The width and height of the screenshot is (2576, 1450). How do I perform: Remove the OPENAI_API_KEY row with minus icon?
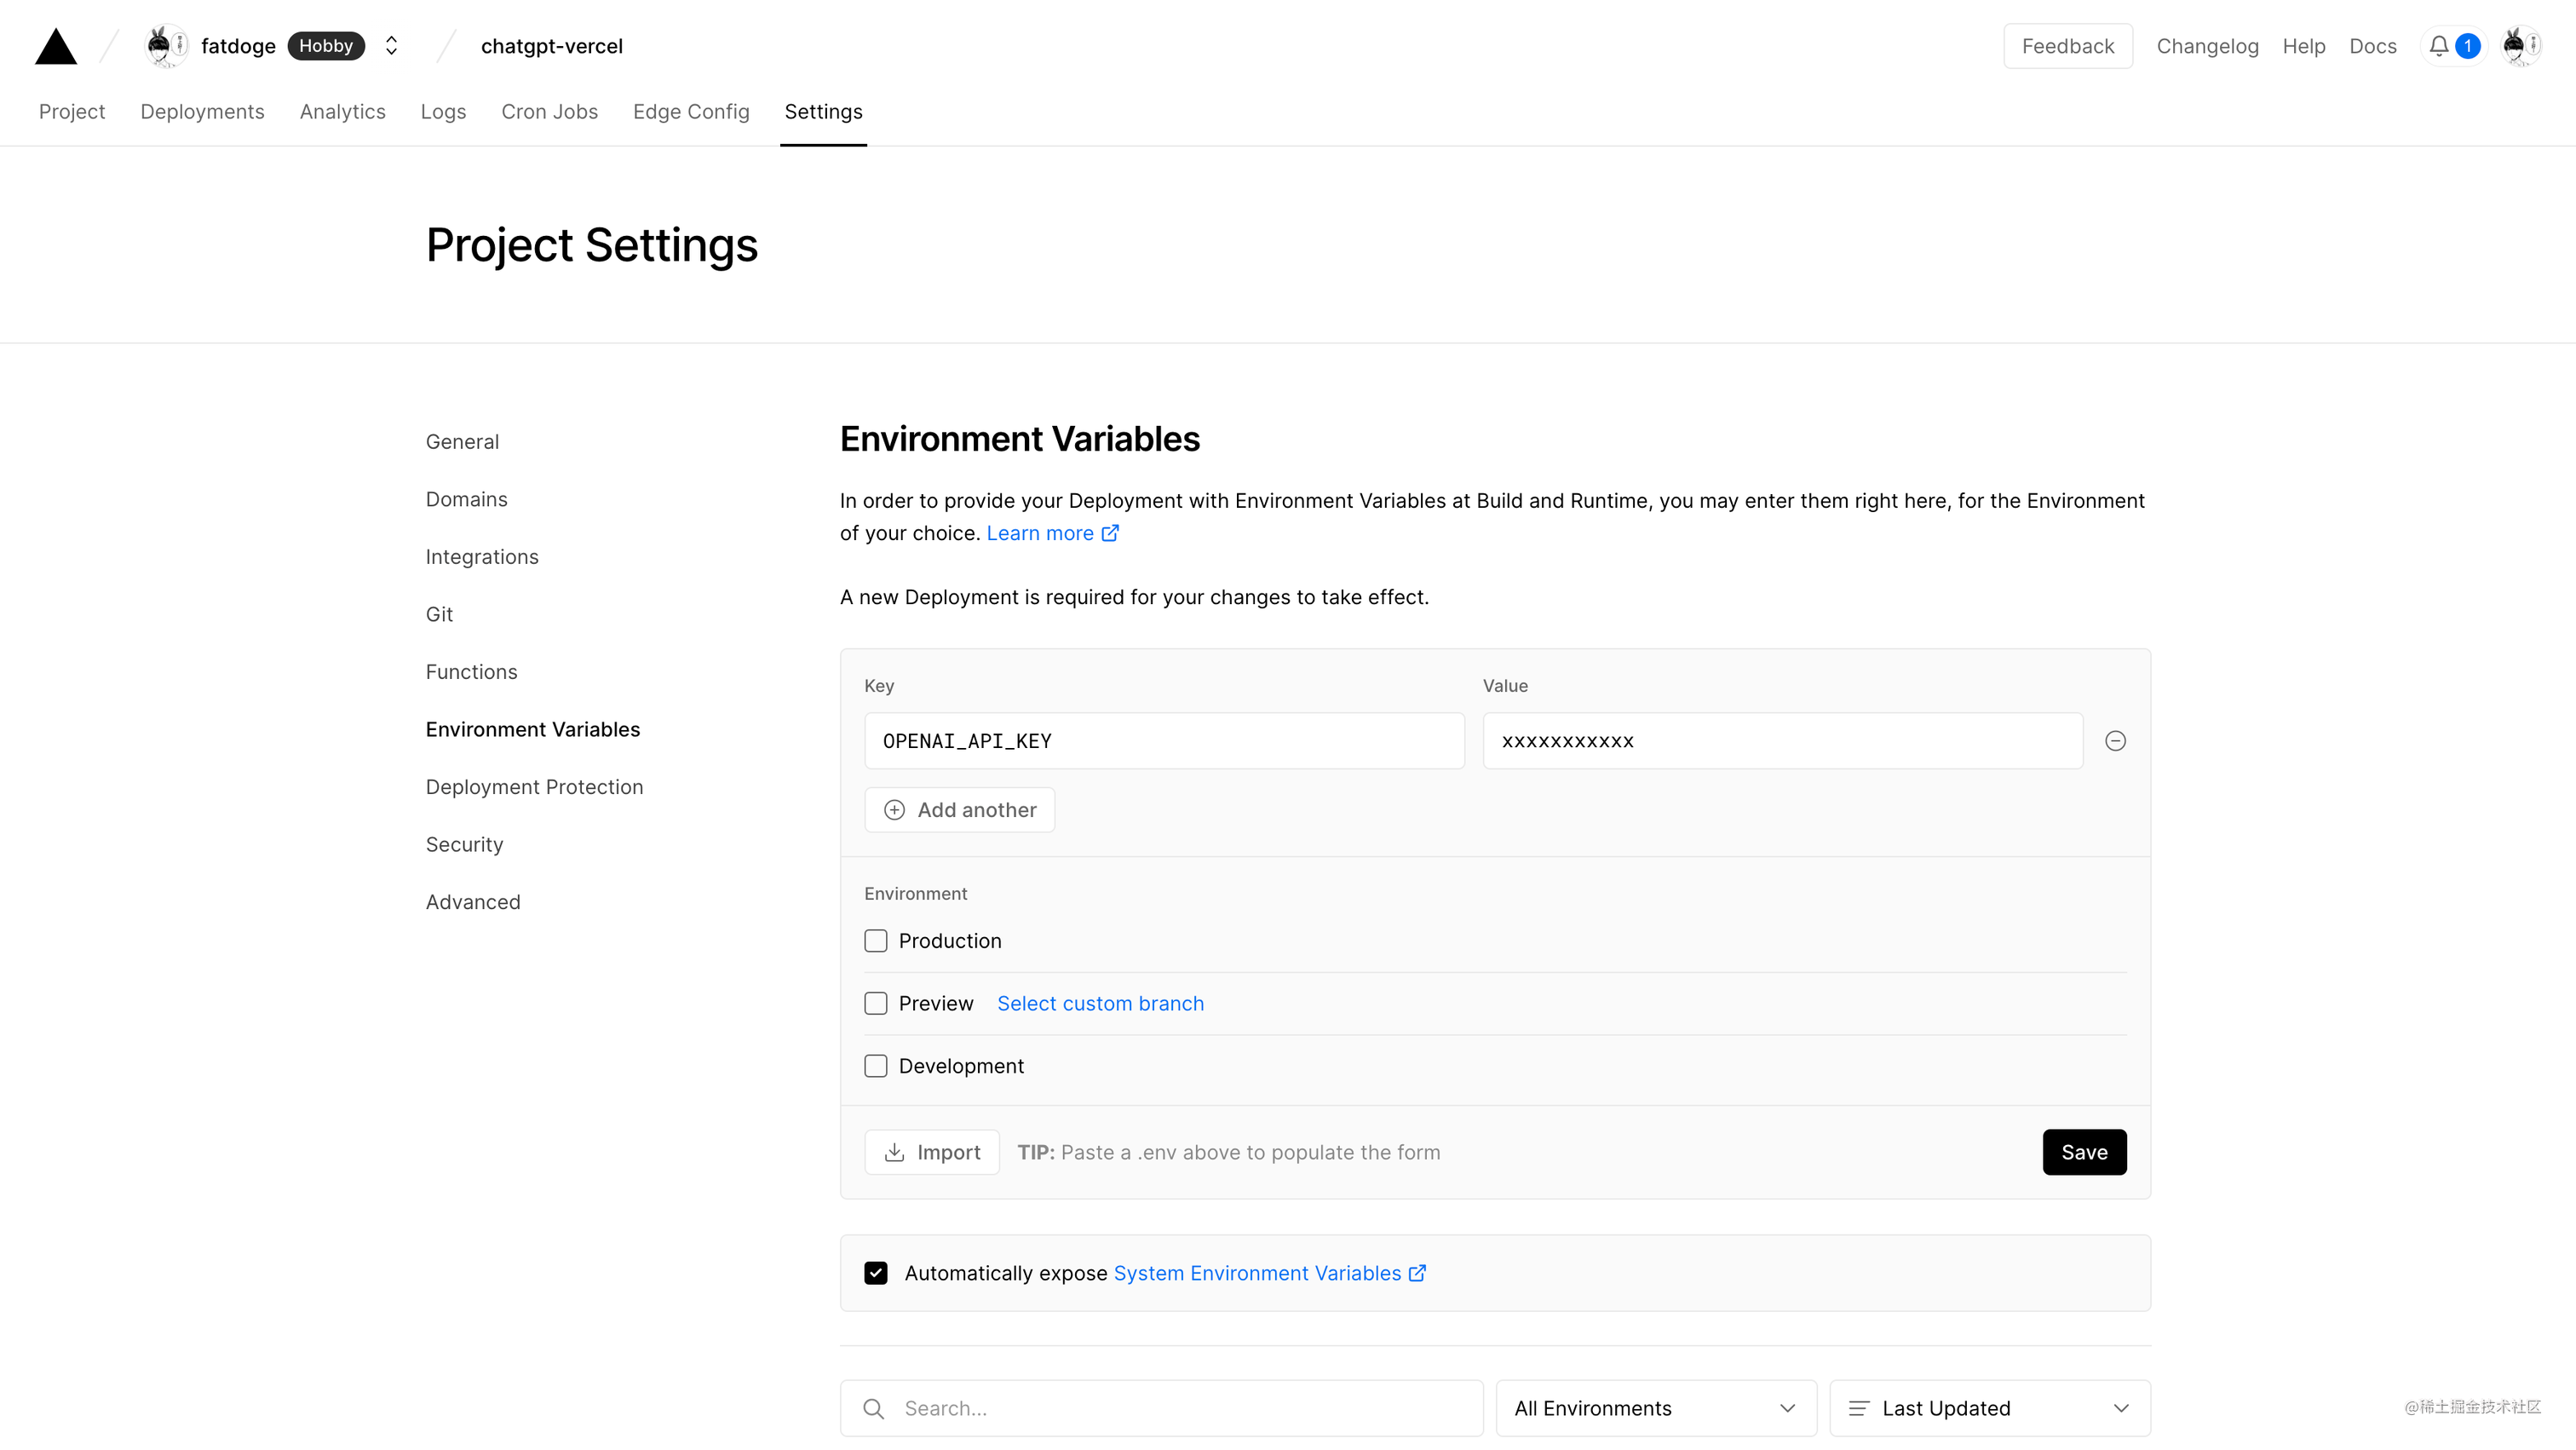(x=2115, y=741)
